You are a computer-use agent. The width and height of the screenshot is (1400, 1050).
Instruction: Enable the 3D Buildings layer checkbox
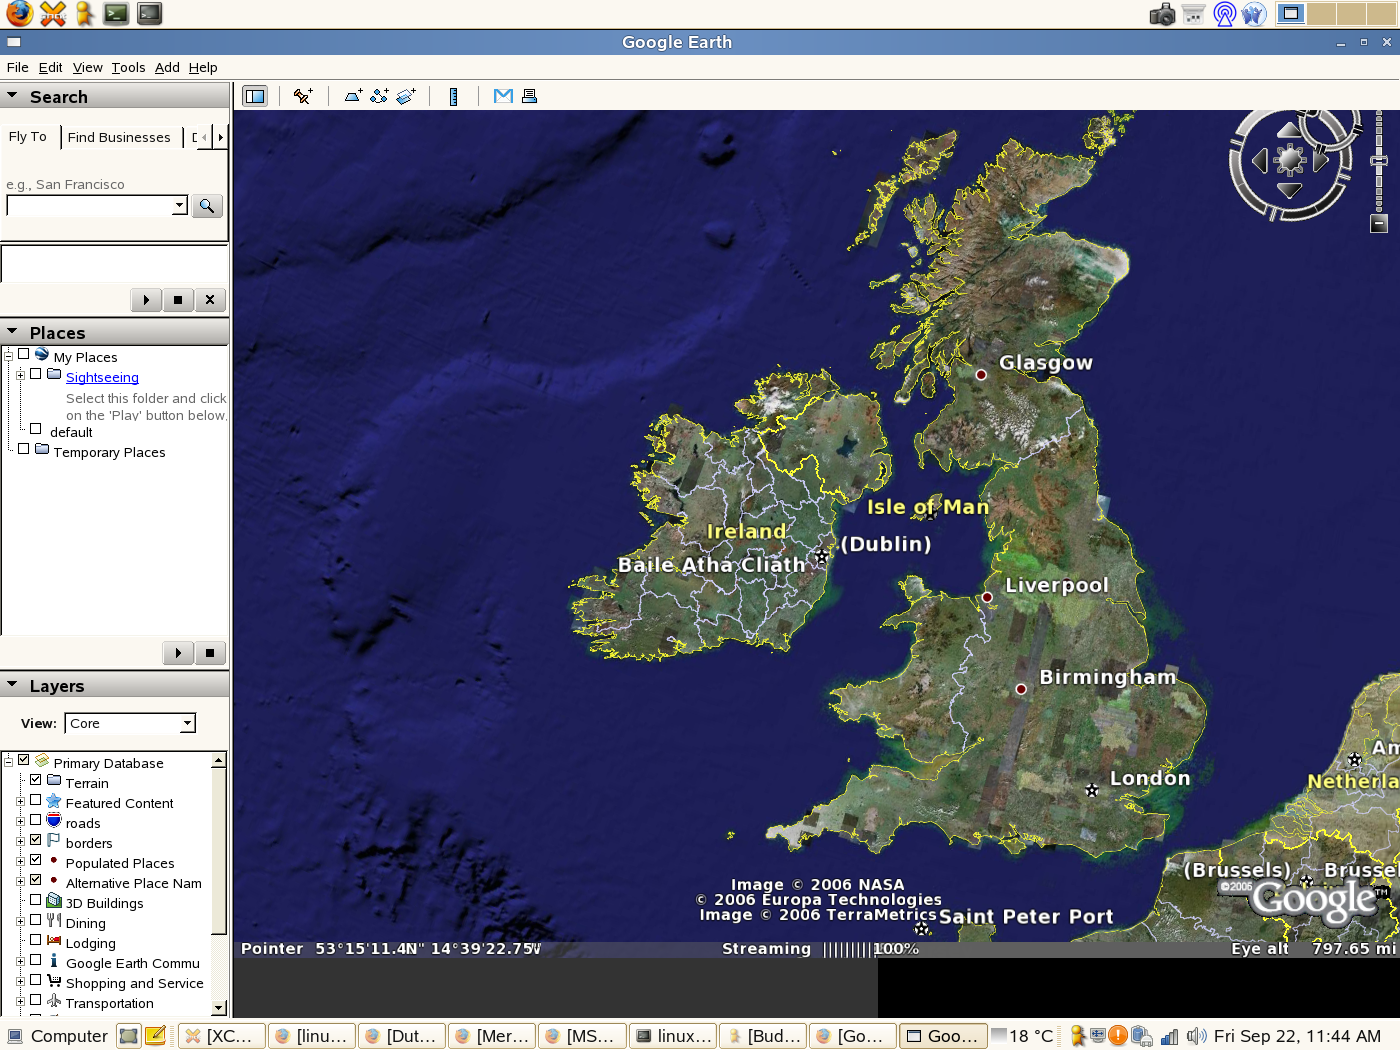[36, 900]
